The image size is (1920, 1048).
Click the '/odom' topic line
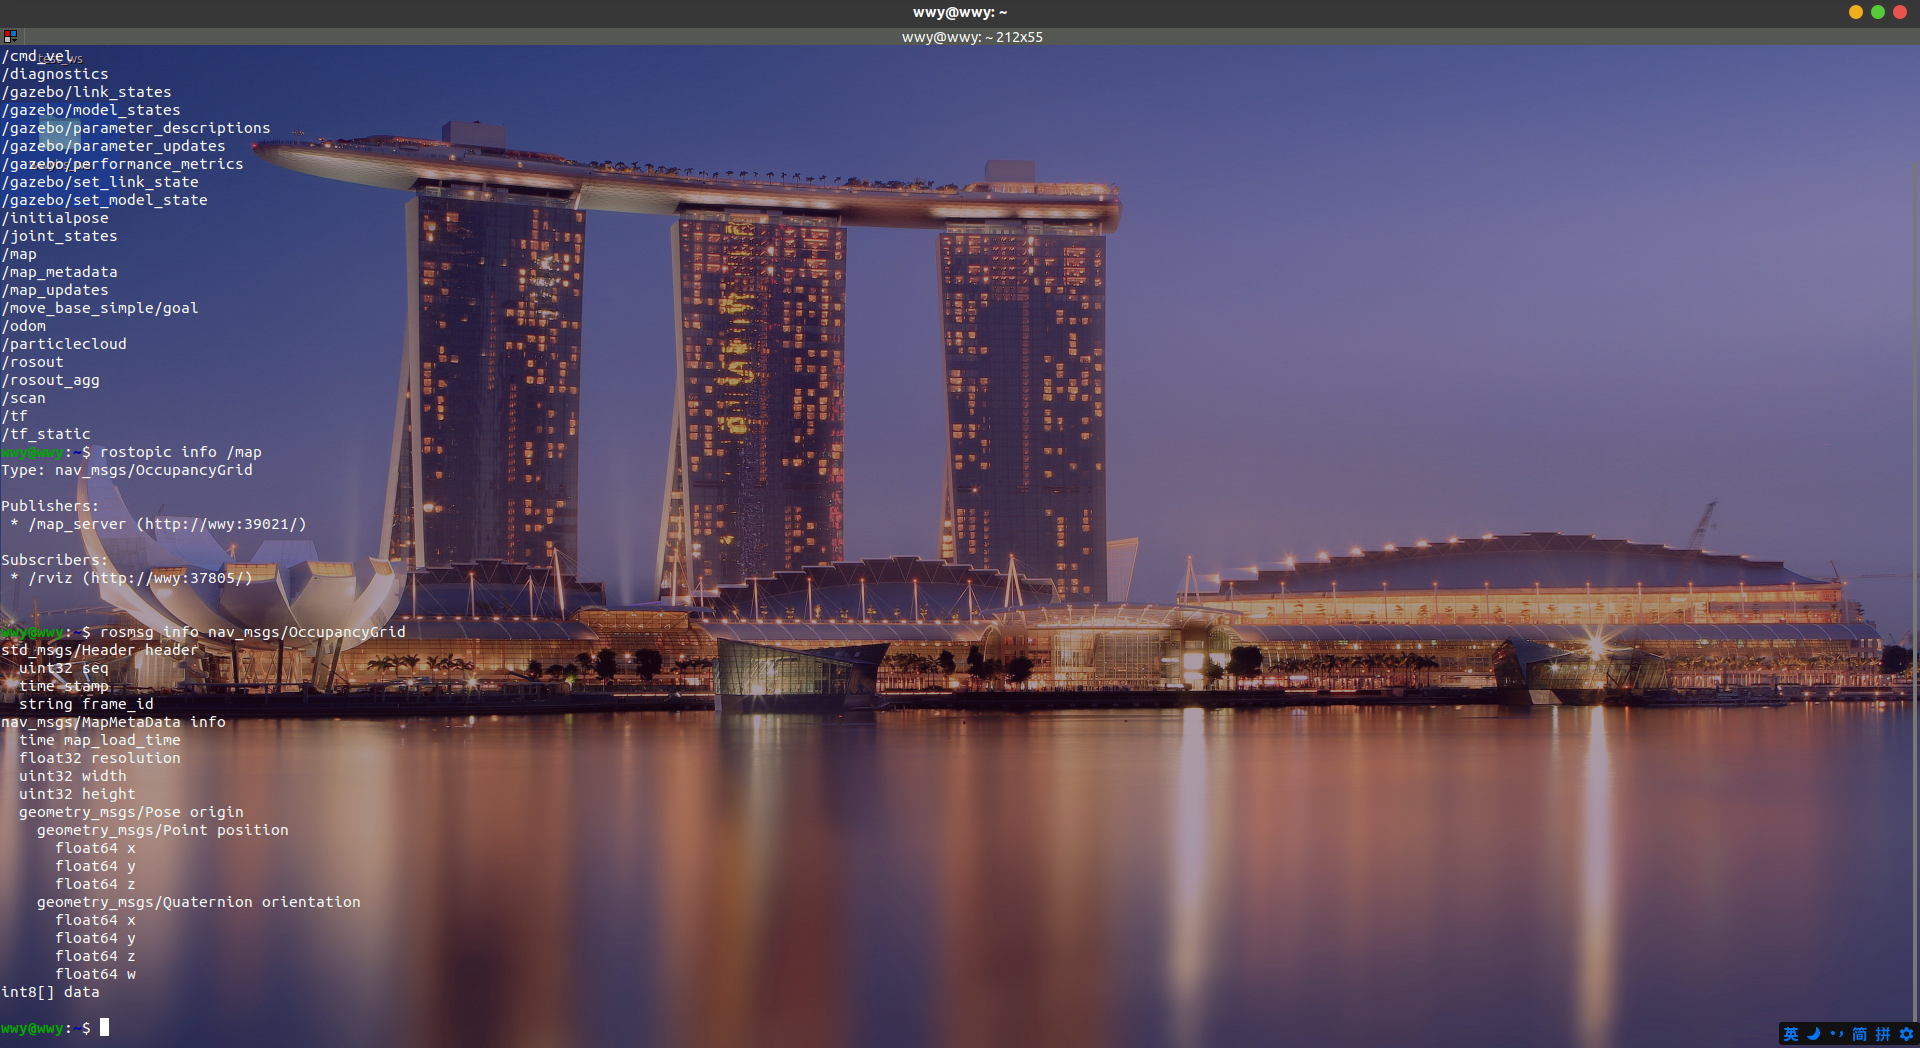(x=23, y=326)
